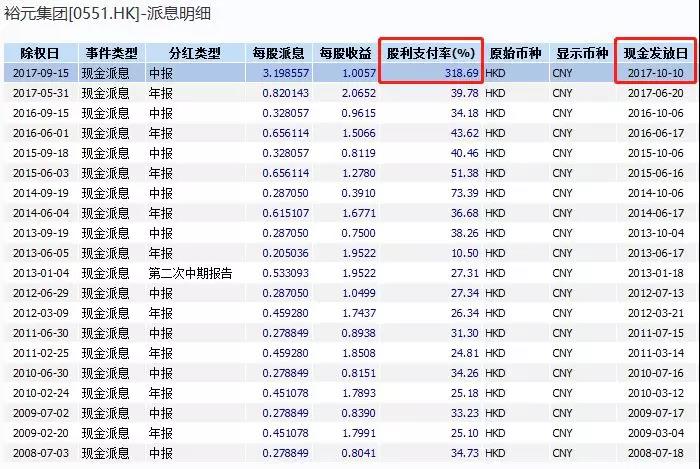Select the ex-date 2008-07-03

pos(41,453)
